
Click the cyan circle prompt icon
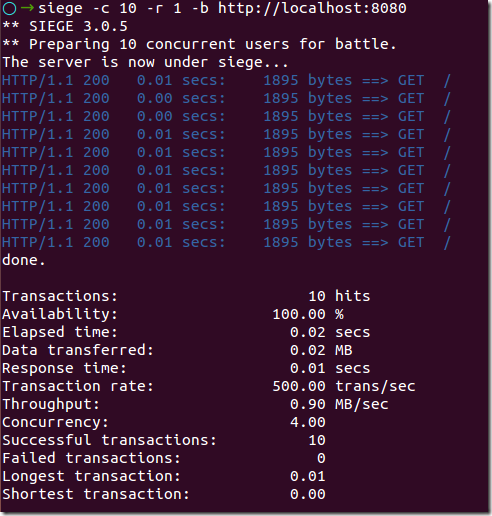click(9, 9)
